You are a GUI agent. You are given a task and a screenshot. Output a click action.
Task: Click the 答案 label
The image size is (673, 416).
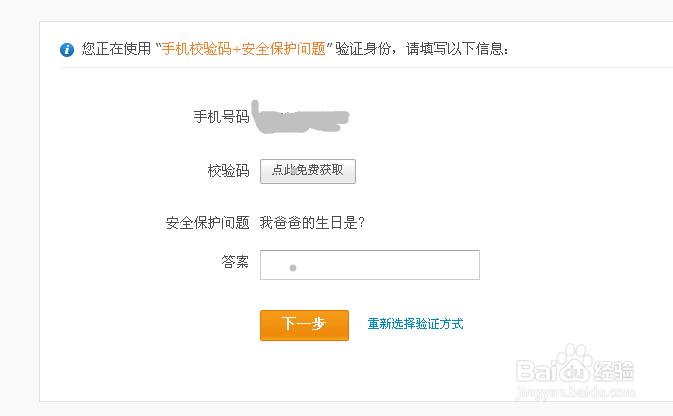point(235,261)
